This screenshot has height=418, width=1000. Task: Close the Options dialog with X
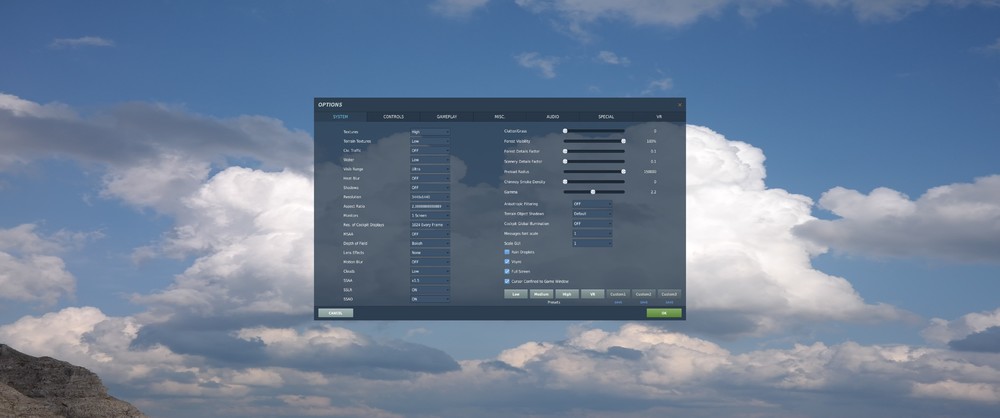tap(680, 105)
